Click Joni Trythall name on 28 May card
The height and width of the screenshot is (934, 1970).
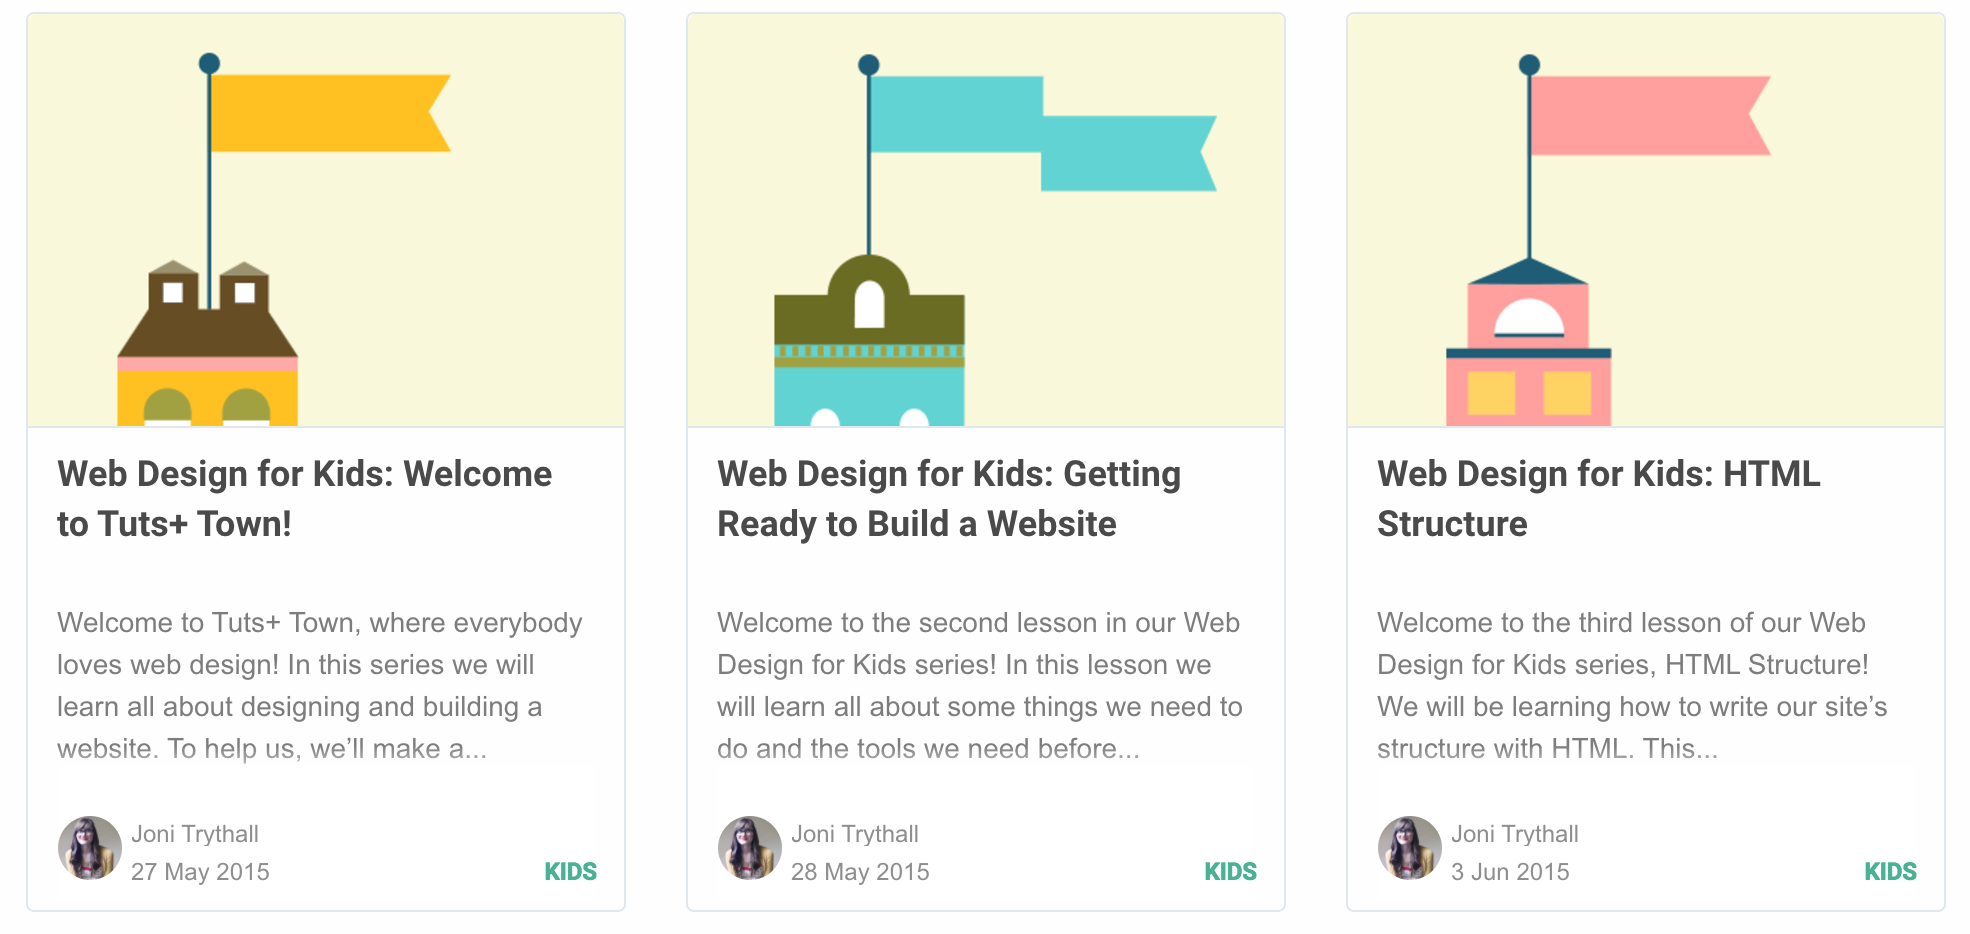coord(855,834)
